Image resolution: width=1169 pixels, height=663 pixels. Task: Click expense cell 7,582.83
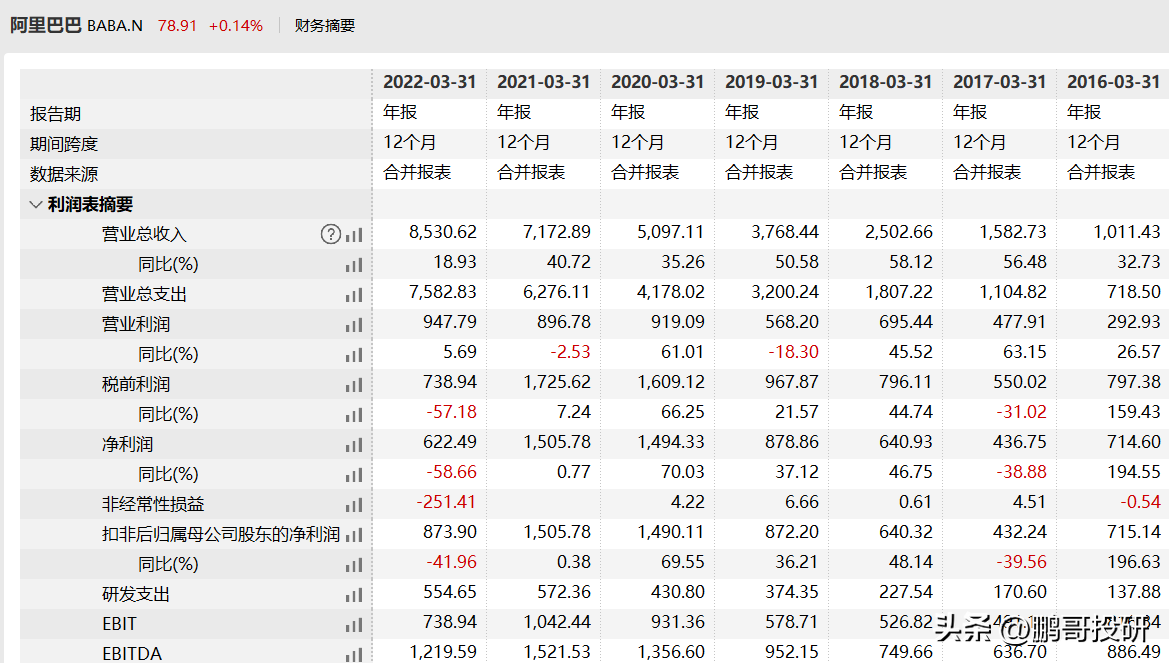443,292
